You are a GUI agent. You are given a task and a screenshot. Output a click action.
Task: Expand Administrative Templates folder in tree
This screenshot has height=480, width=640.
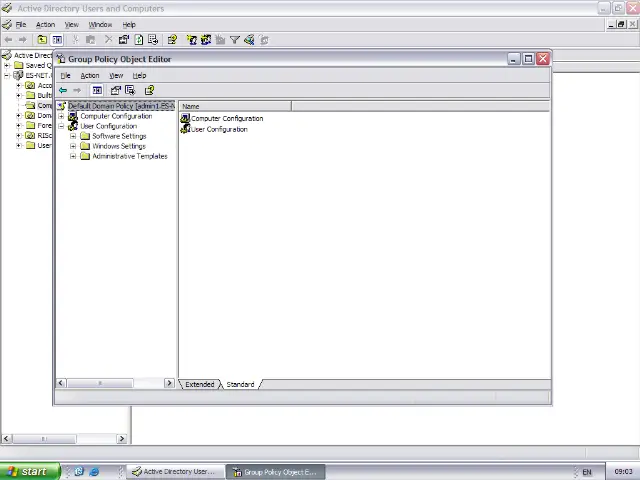tap(73, 156)
